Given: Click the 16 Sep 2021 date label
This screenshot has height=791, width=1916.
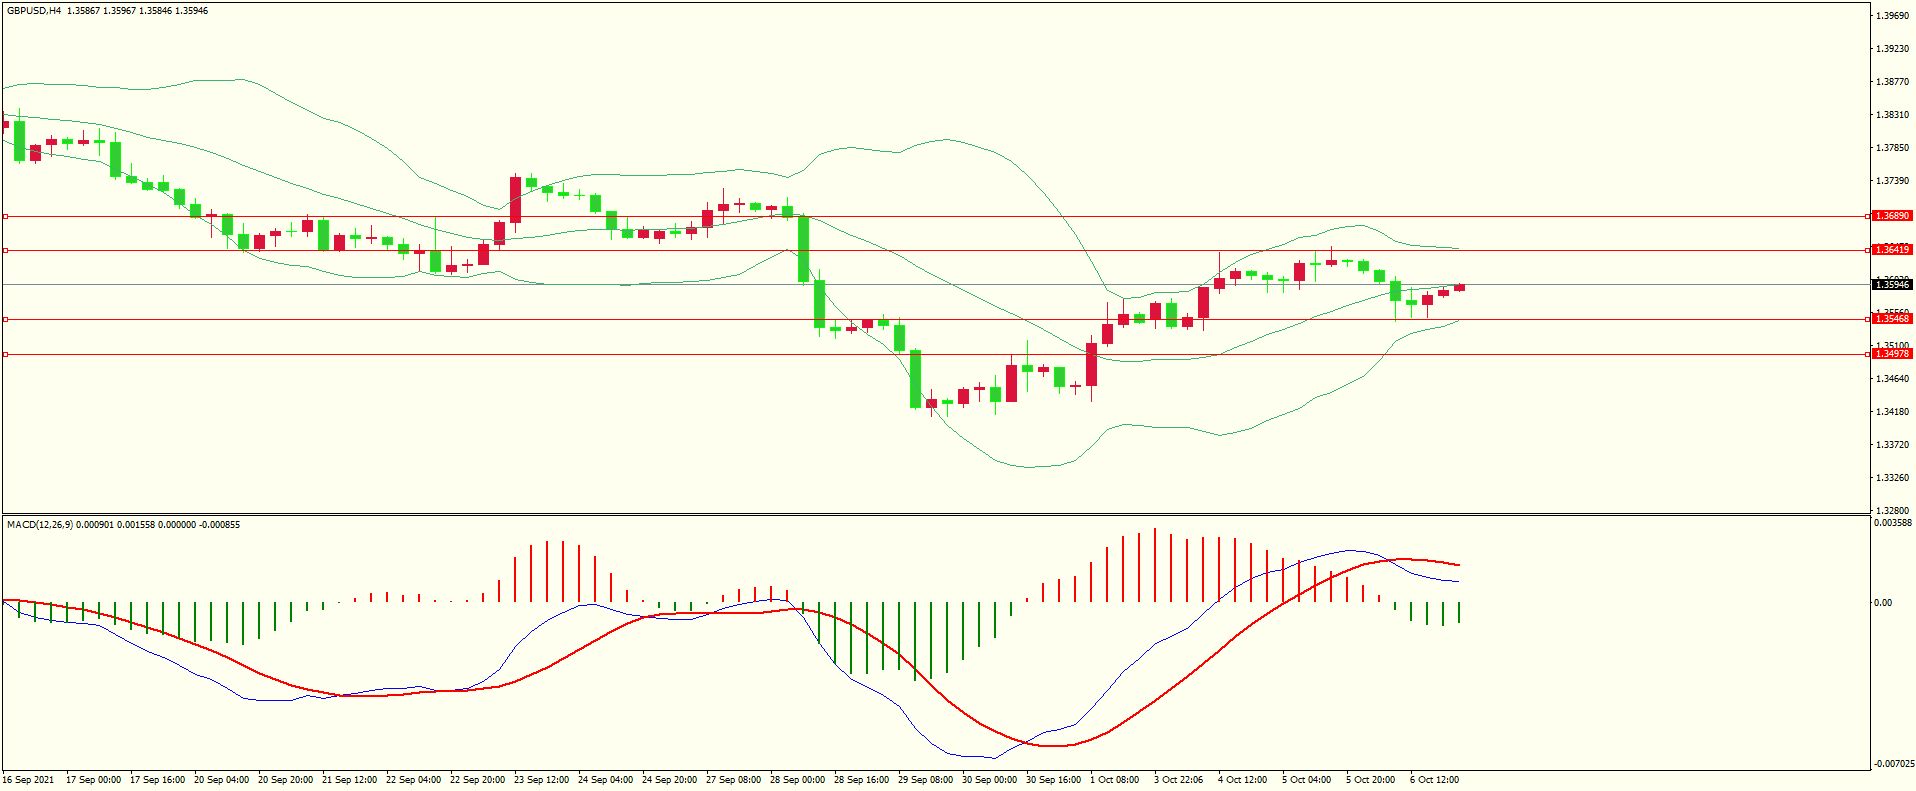Looking at the screenshot, I should [29, 780].
